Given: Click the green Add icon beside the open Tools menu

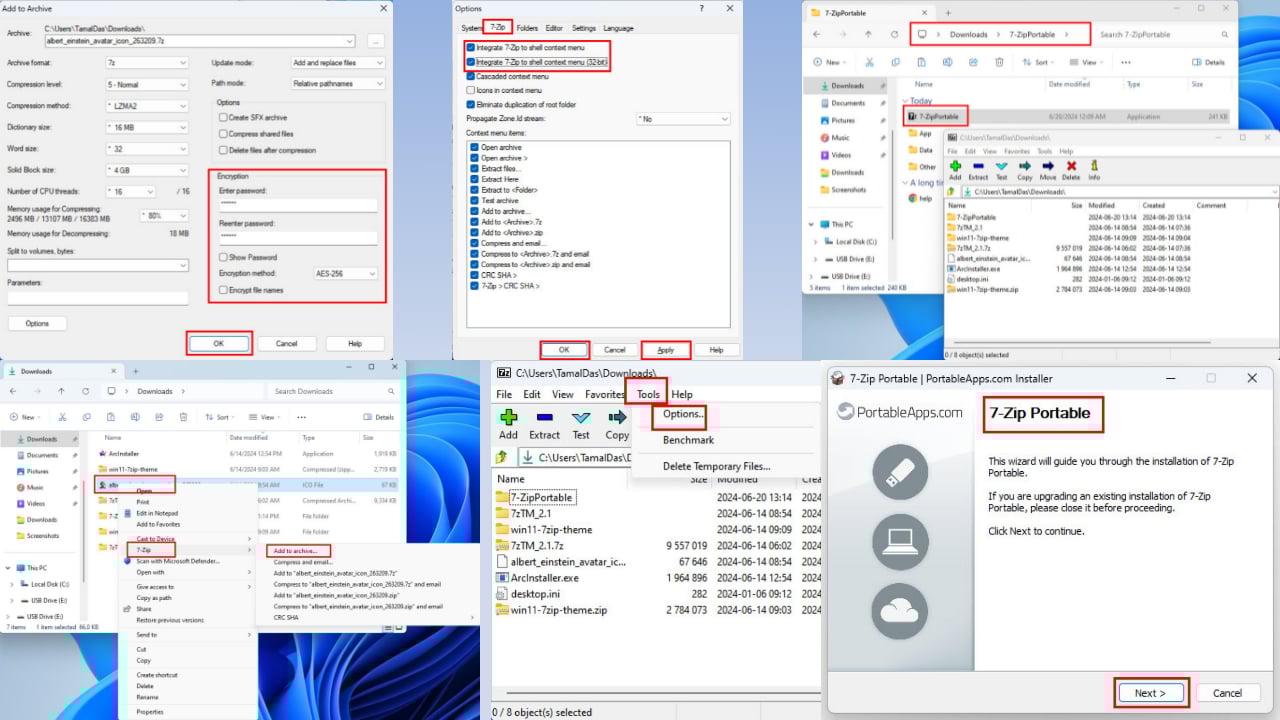Looking at the screenshot, I should (x=508, y=418).
